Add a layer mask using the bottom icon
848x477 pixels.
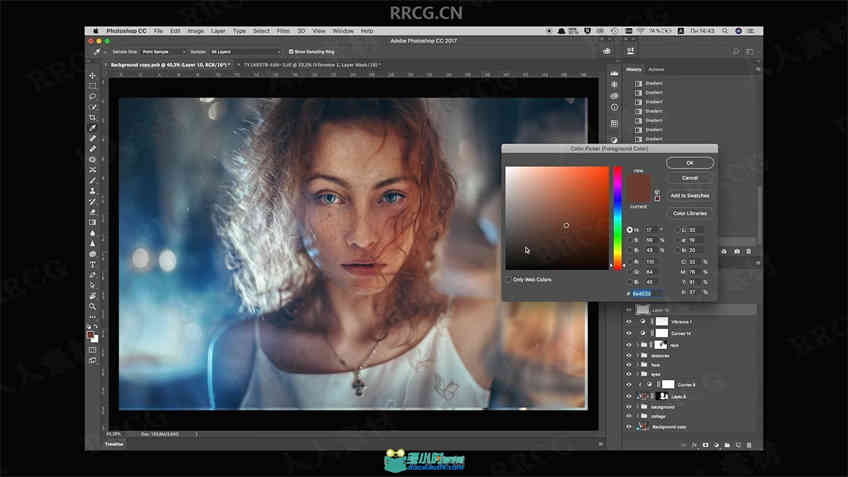click(x=706, y=445)
